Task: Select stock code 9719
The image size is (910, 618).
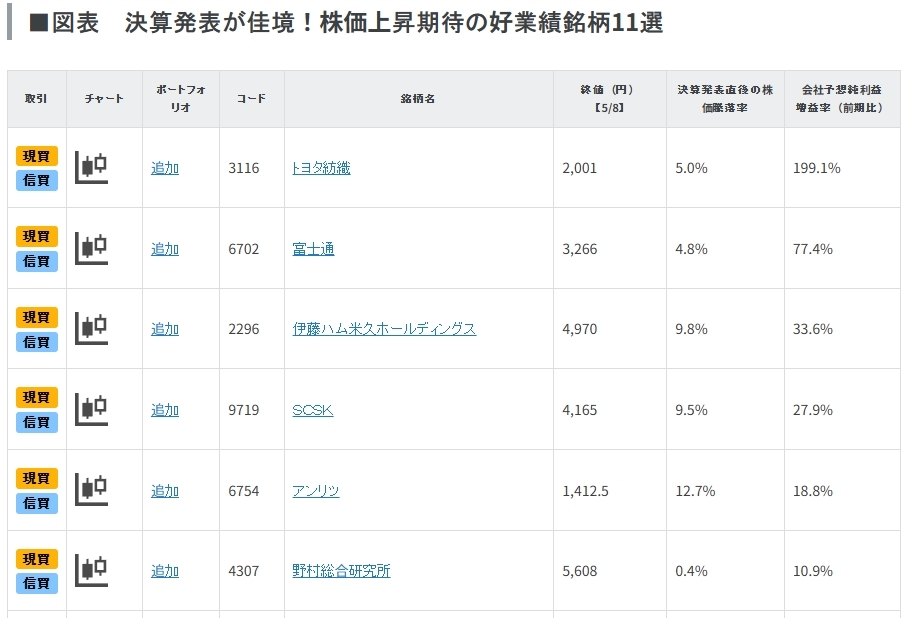Action: click(244, 410)
